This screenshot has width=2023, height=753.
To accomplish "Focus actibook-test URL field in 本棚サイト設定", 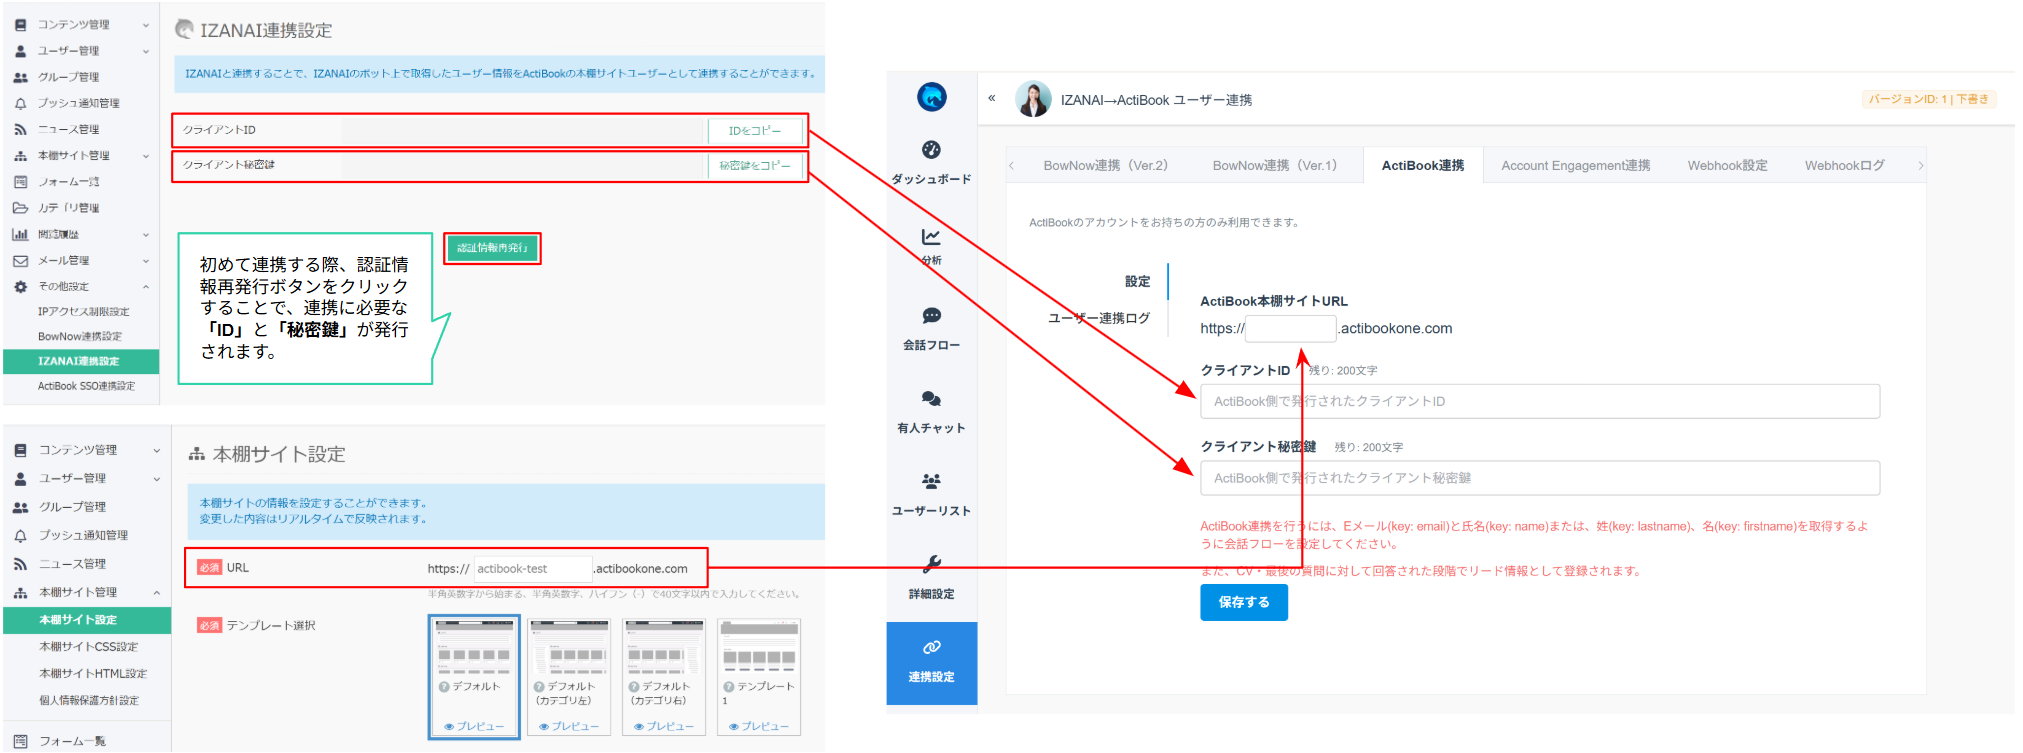I will tap(533, 569).
